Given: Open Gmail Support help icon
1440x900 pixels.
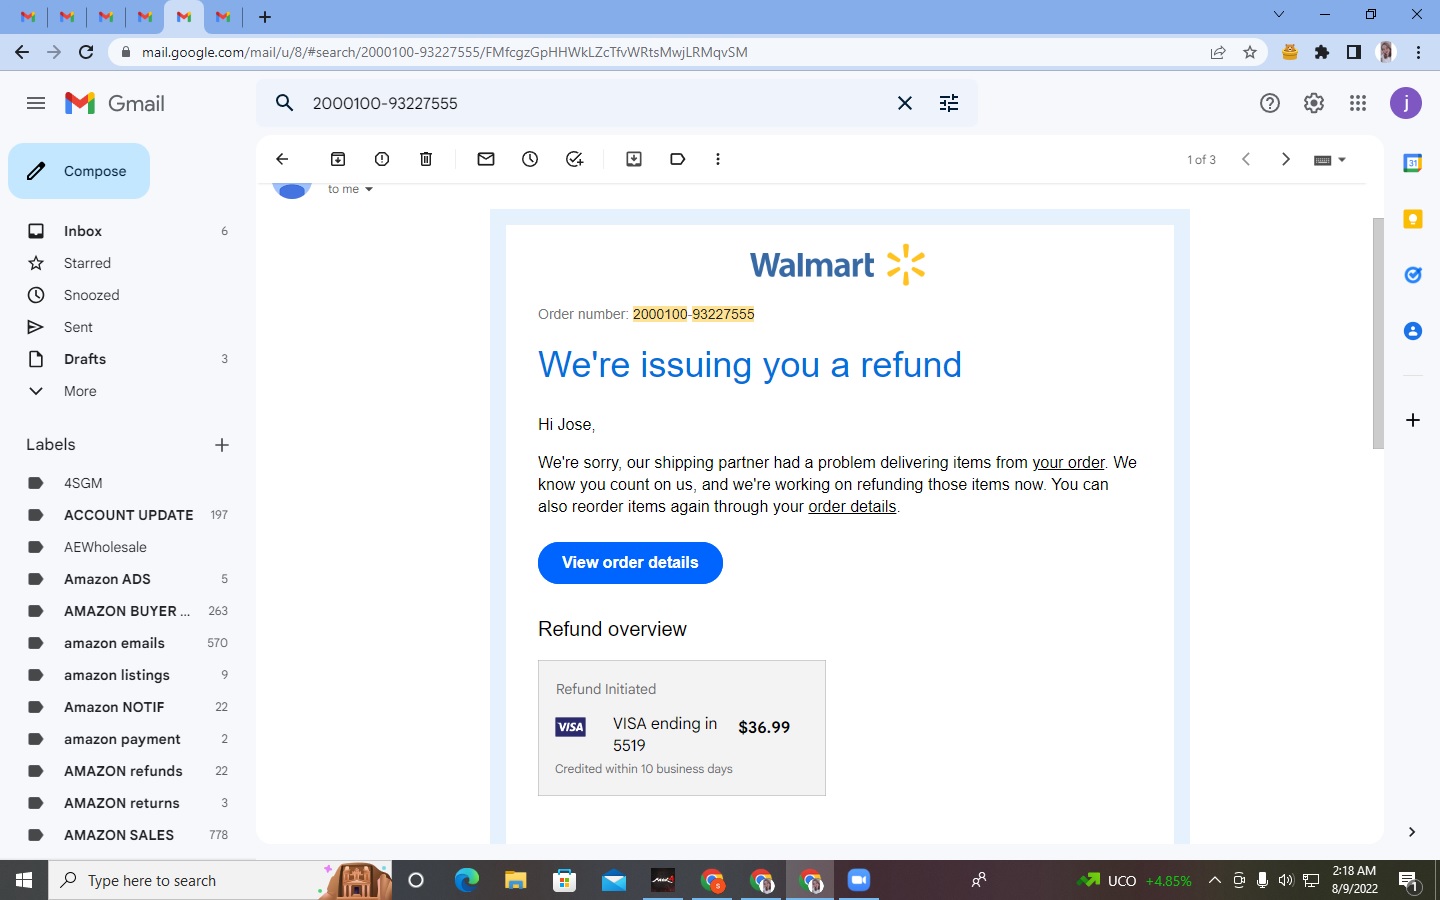Looking at the screenshot, I should [1270, 103].
